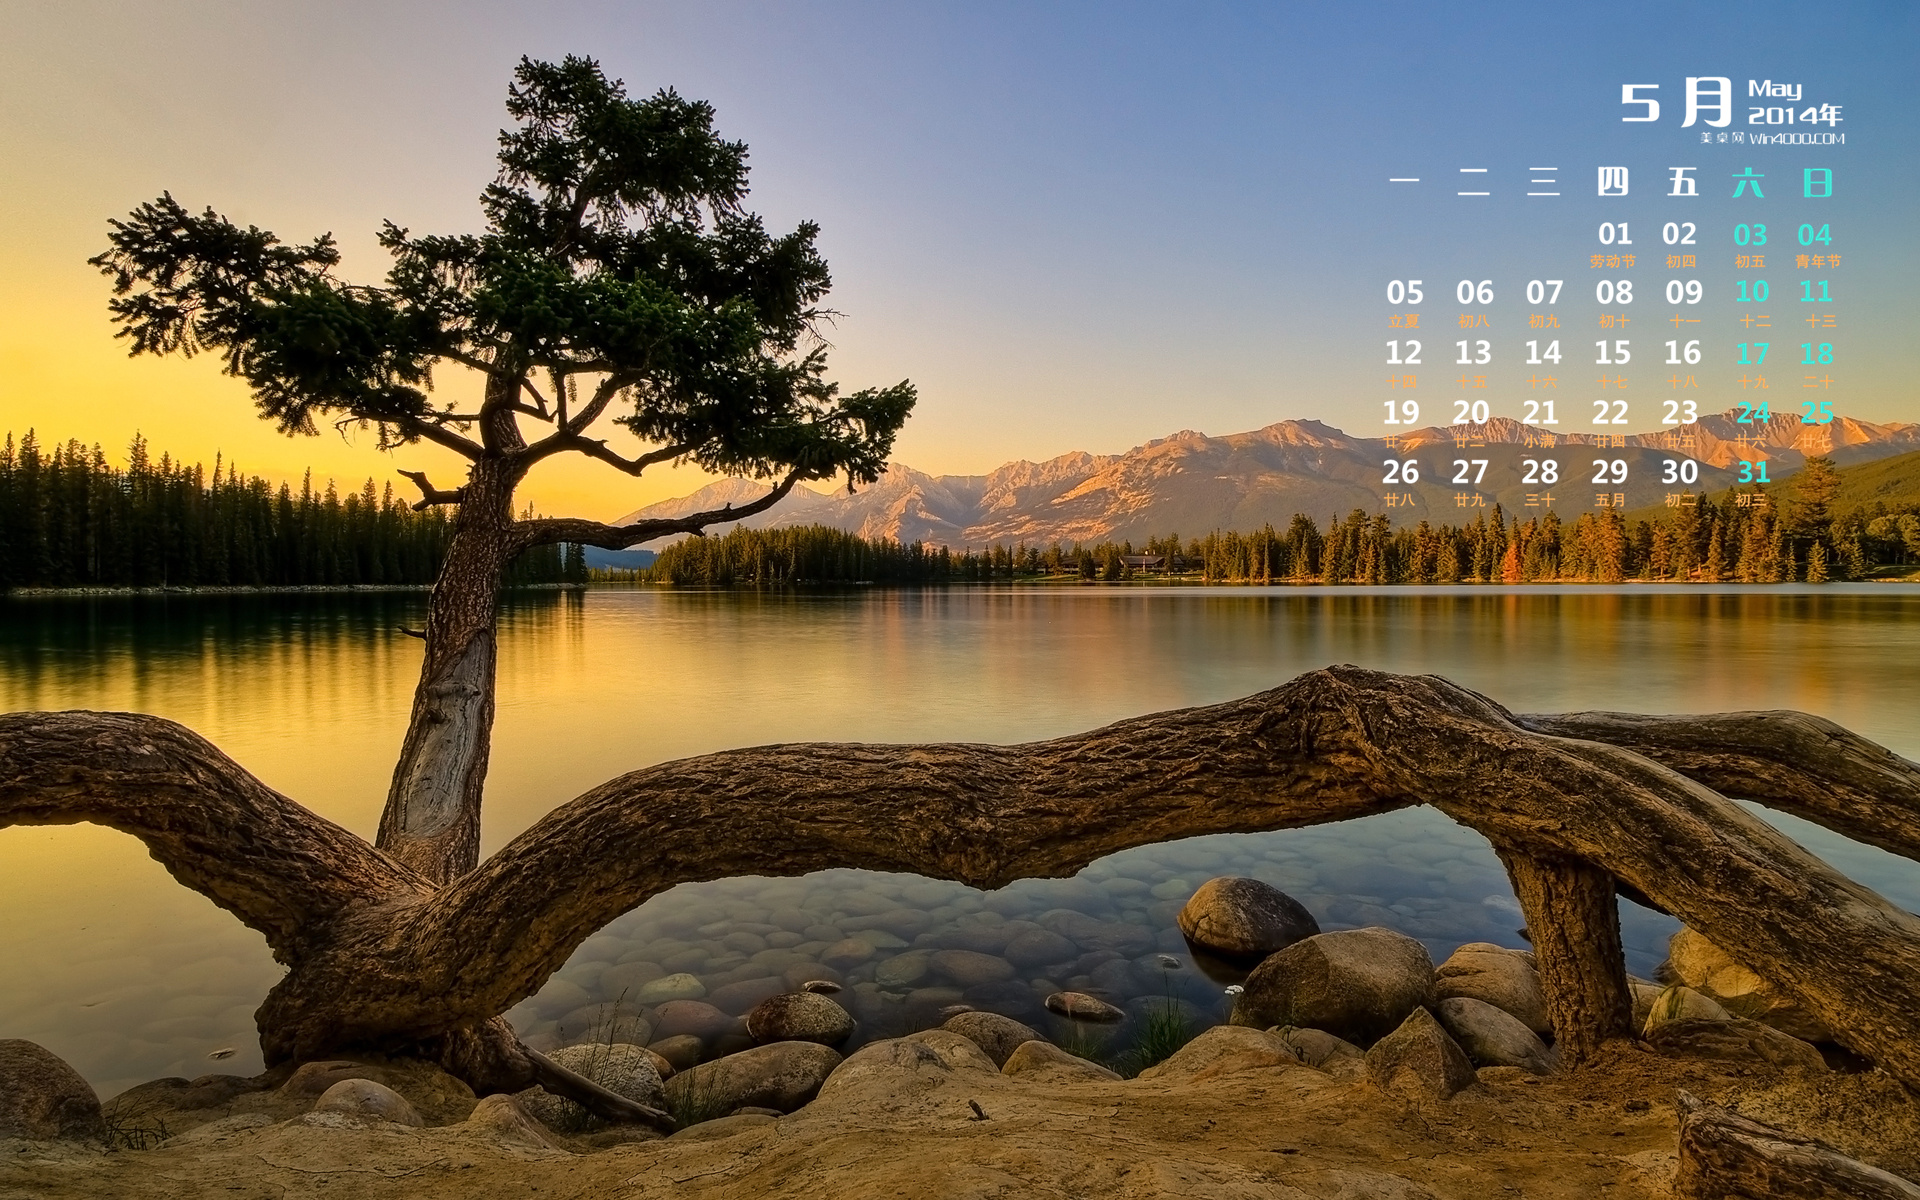Click date 26 labeled 廿八
The height and width of the screenshot is (1200, 1920).
point(1400,482)
